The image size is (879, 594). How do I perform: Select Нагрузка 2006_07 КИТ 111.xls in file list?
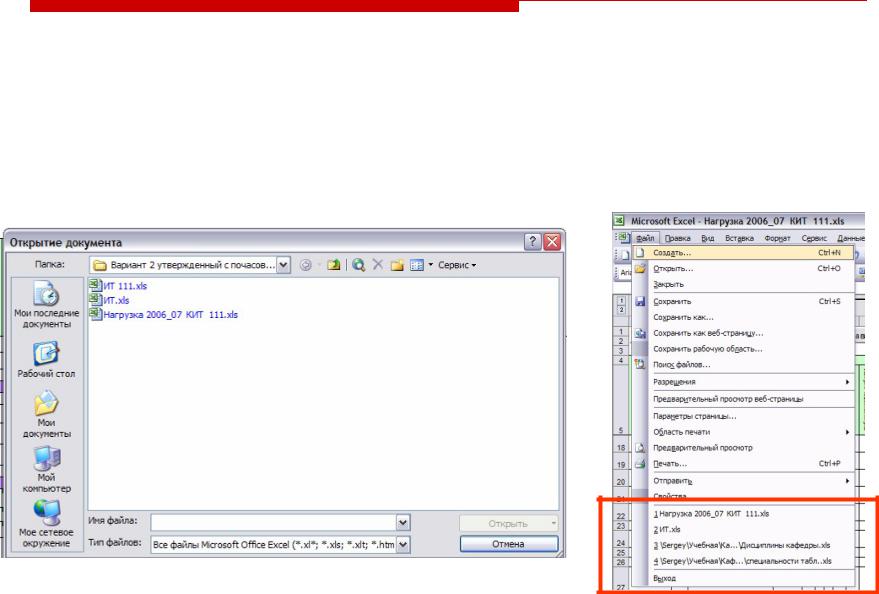click(170, 315)
